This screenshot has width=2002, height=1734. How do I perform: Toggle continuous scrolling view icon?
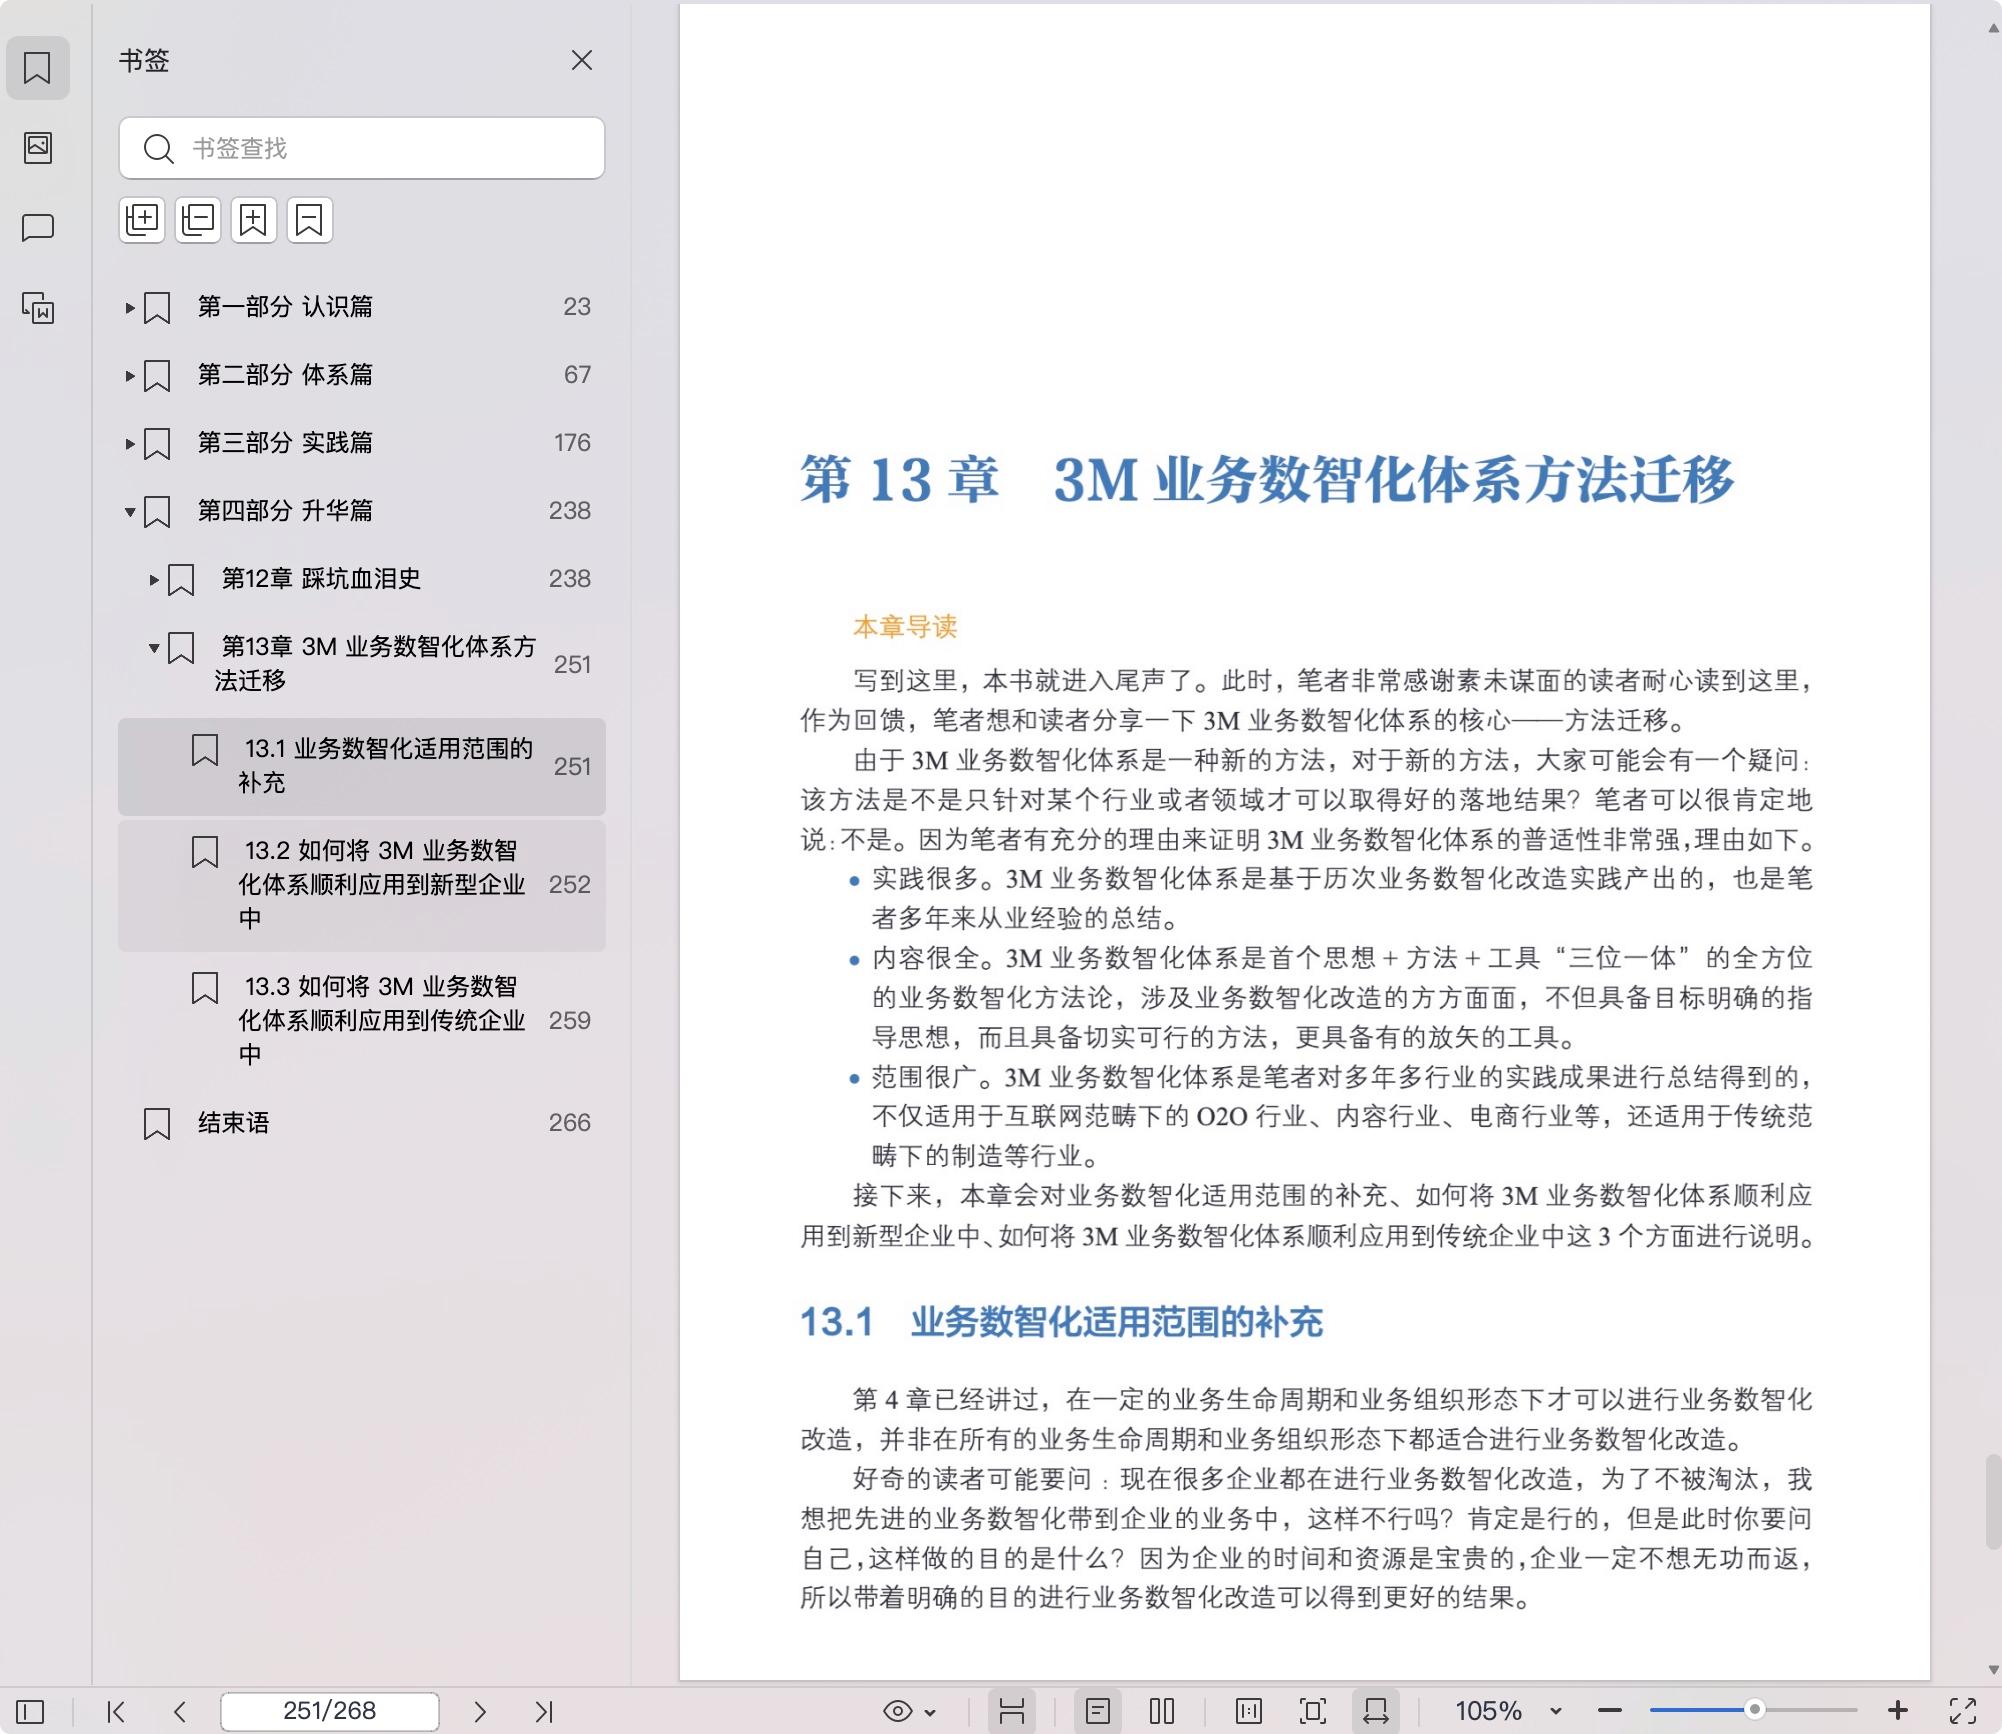(x=1012, y=1711)
